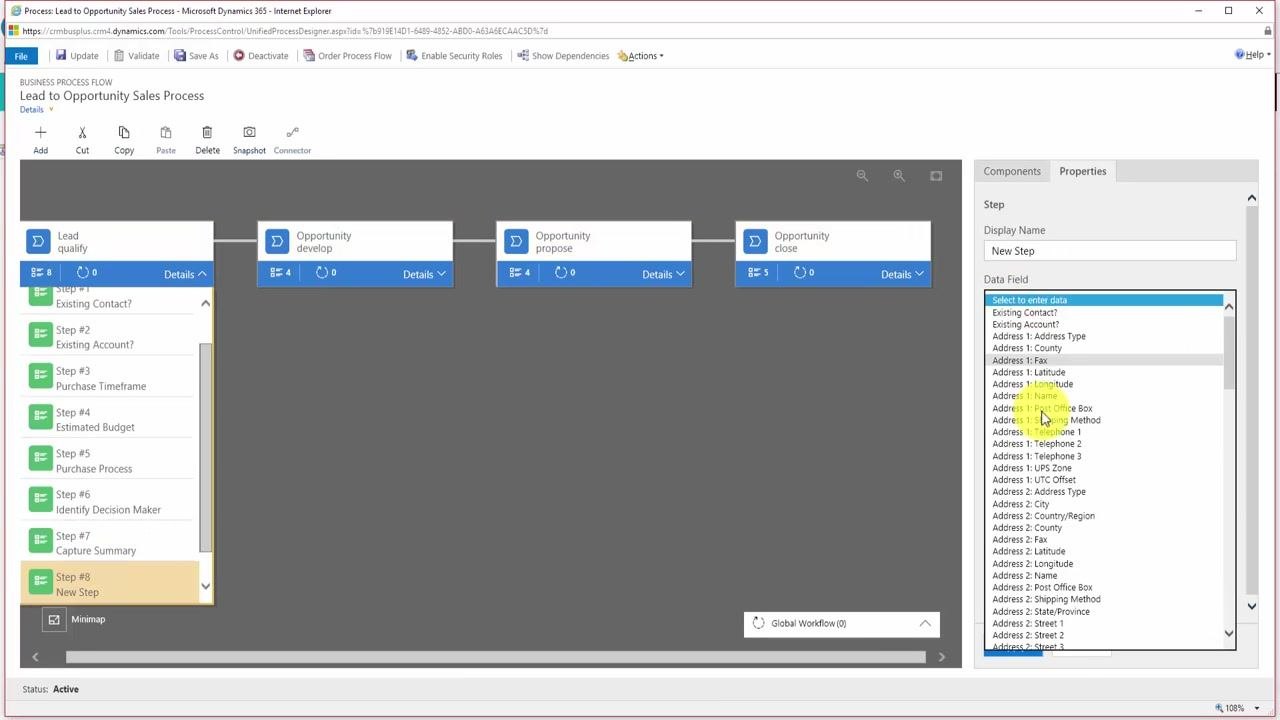Select Step #2 Existing Account?
Viewport: 1280px width, 720px height.
pyautogui.click(x=108, y=337)
